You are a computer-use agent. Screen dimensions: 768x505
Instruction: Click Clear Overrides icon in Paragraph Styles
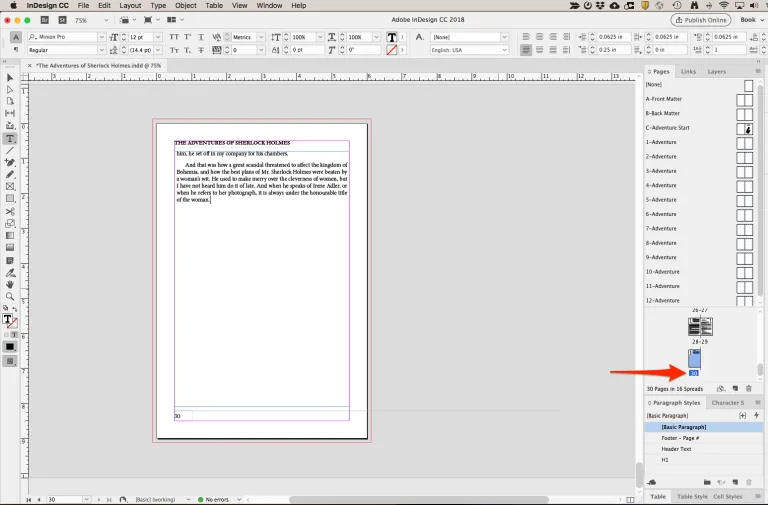721,482
